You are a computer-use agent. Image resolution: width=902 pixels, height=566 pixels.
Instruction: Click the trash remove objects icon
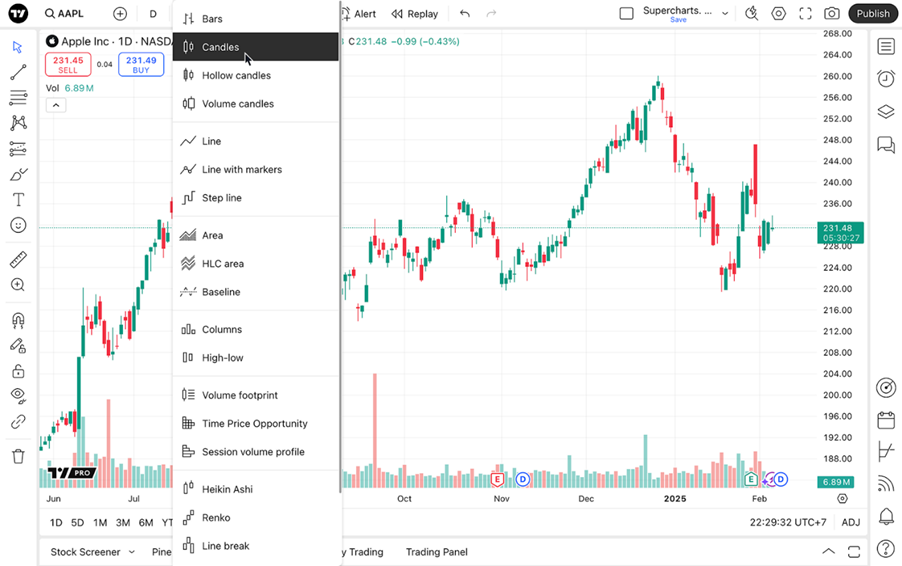(x=18, y=456)
